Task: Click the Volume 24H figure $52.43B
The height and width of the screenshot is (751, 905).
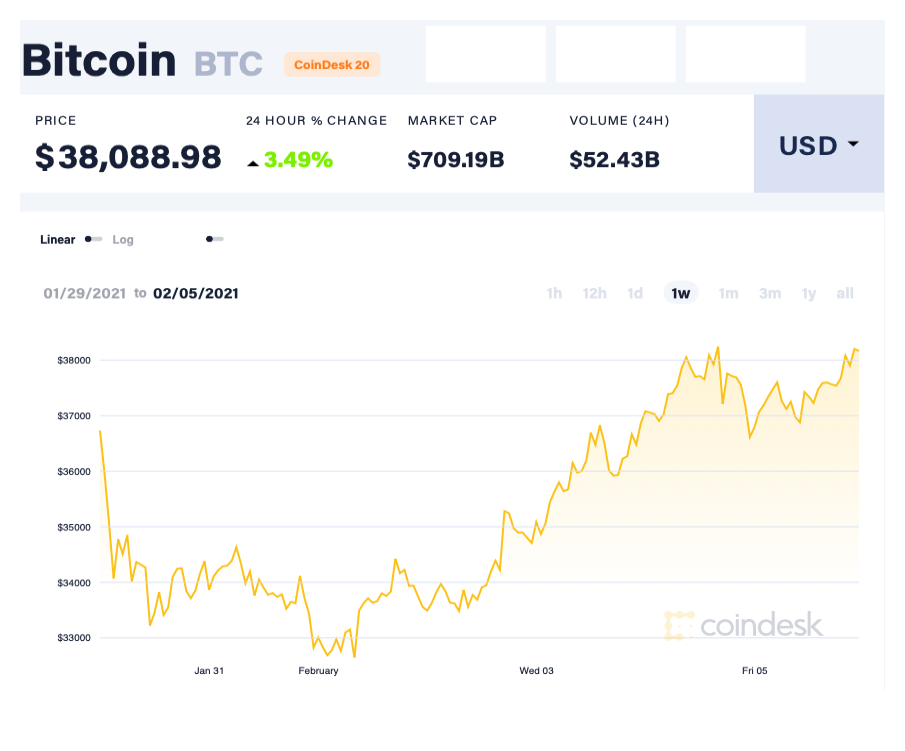Action: pyautogui.click(x=614, y=158)
